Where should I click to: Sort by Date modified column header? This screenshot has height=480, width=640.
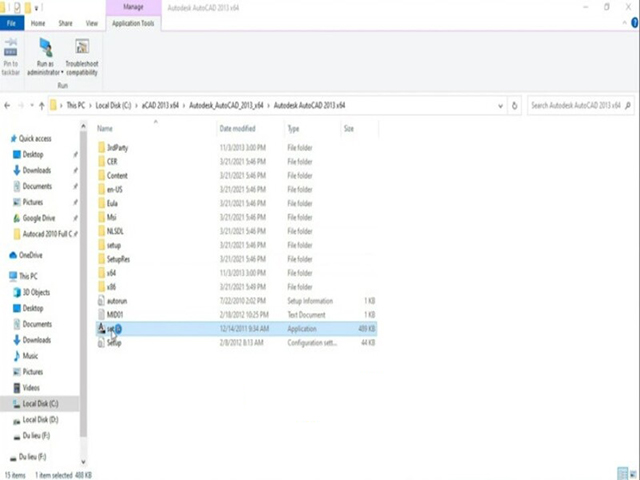(x=237, y=129)
